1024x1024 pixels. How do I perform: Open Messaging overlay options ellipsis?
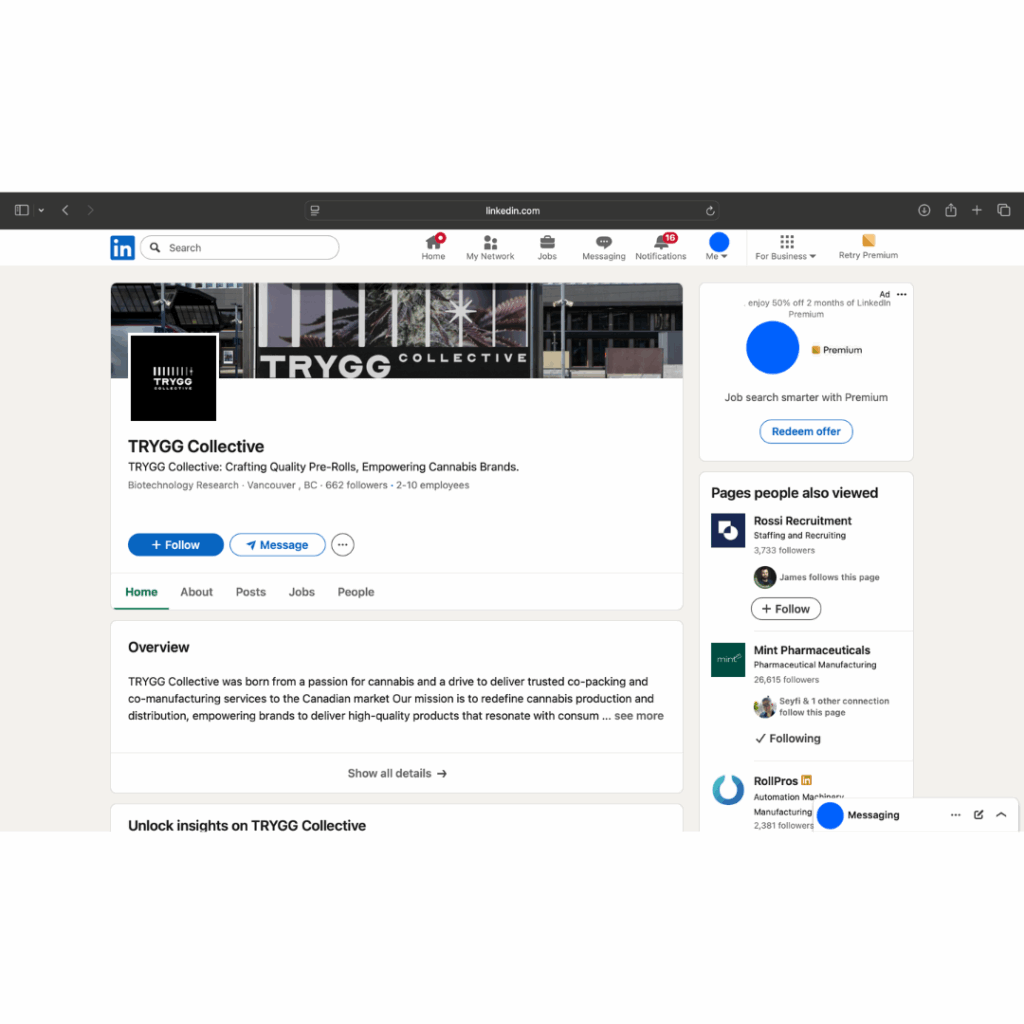(x=955, y=815)
